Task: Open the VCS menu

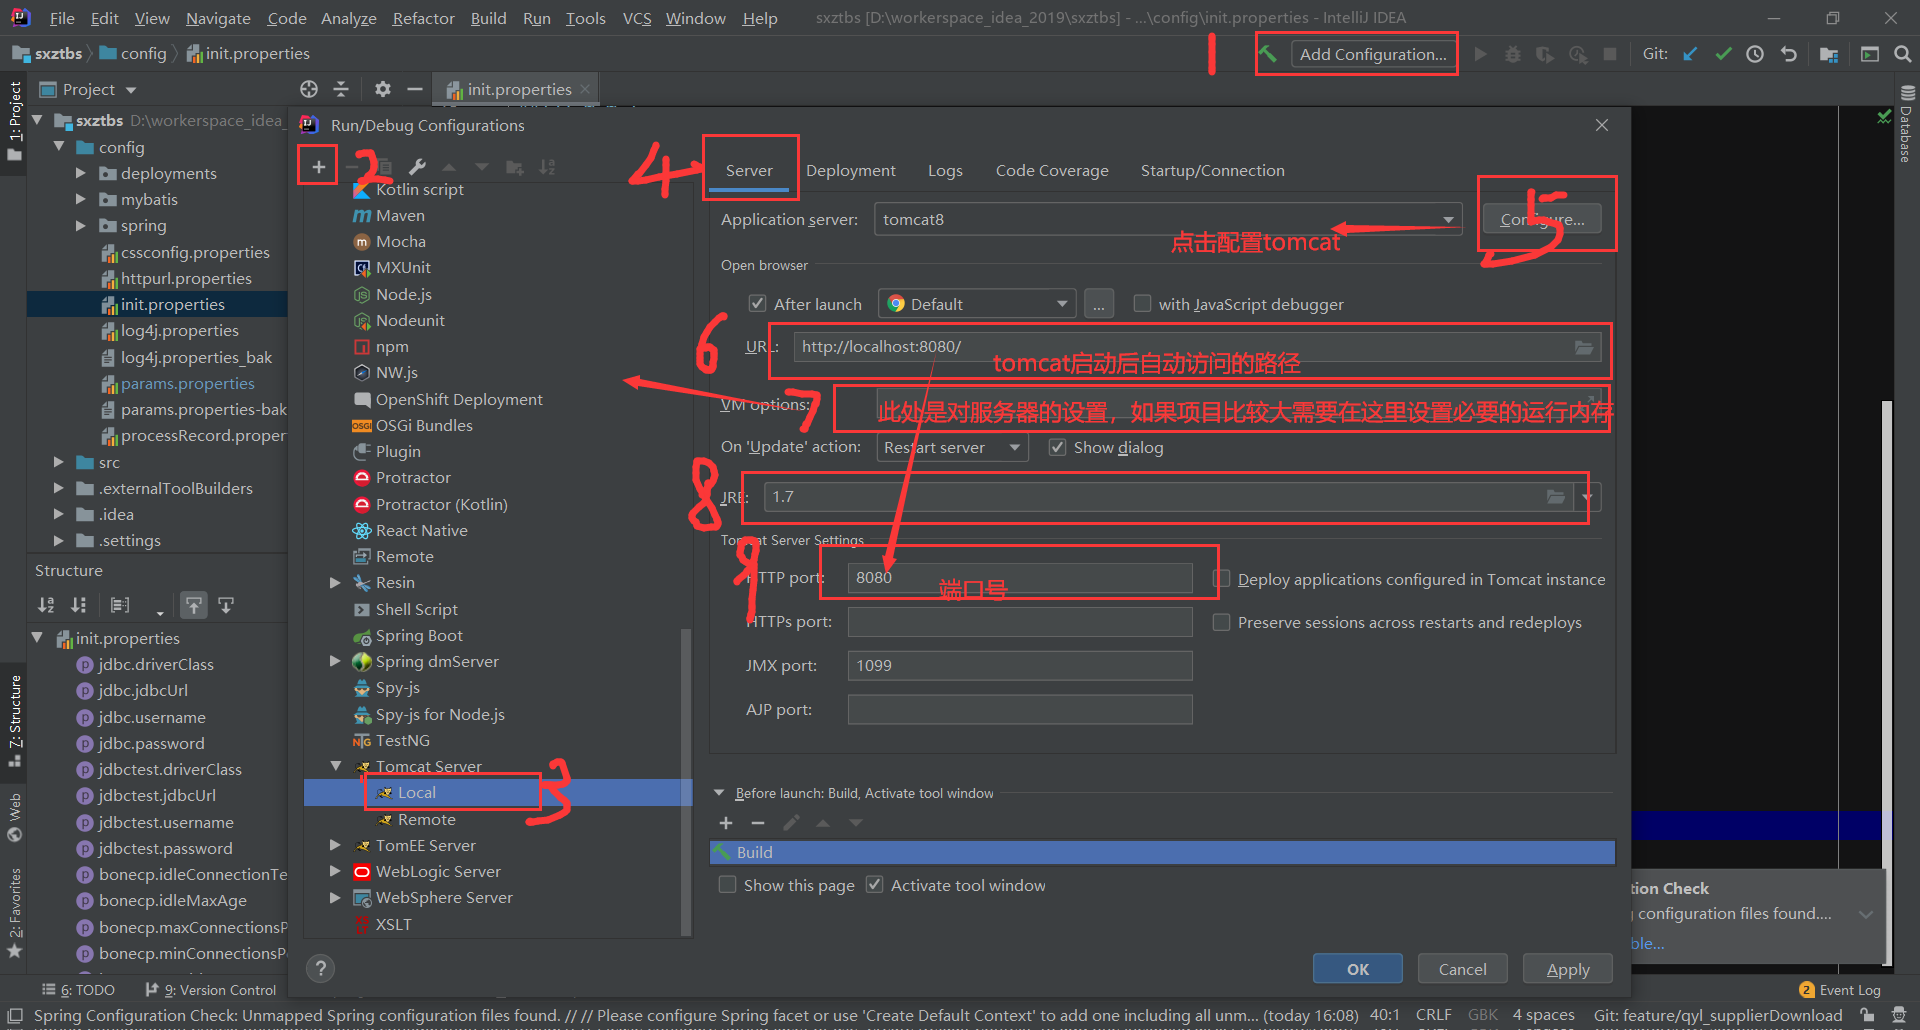Action: 636,18
